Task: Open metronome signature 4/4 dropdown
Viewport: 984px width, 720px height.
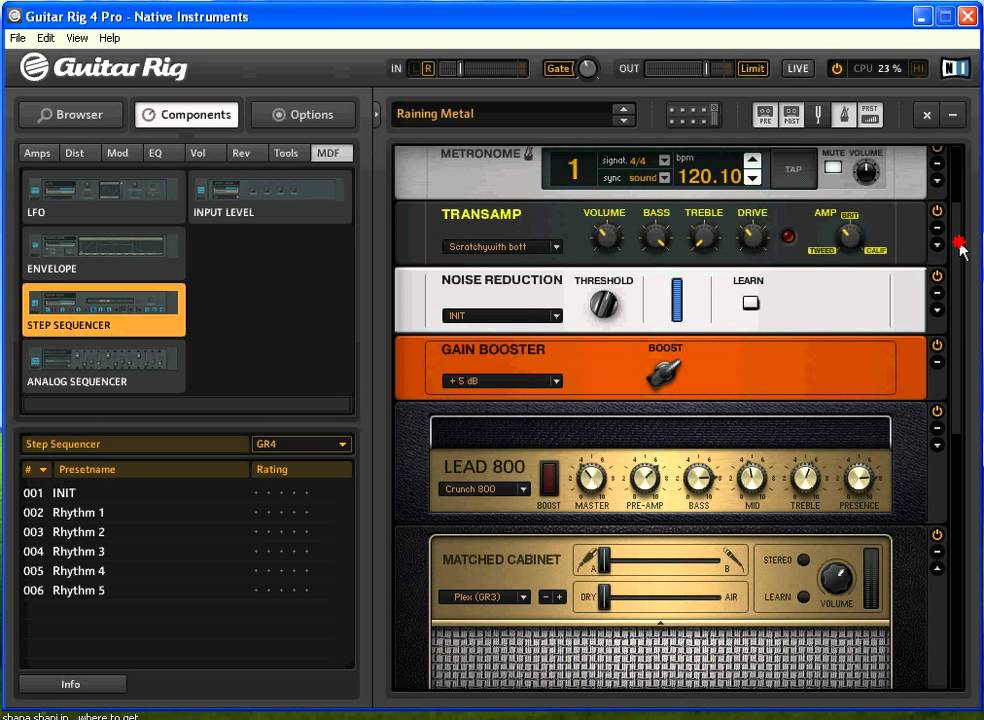Action: [x=664, y=161]
